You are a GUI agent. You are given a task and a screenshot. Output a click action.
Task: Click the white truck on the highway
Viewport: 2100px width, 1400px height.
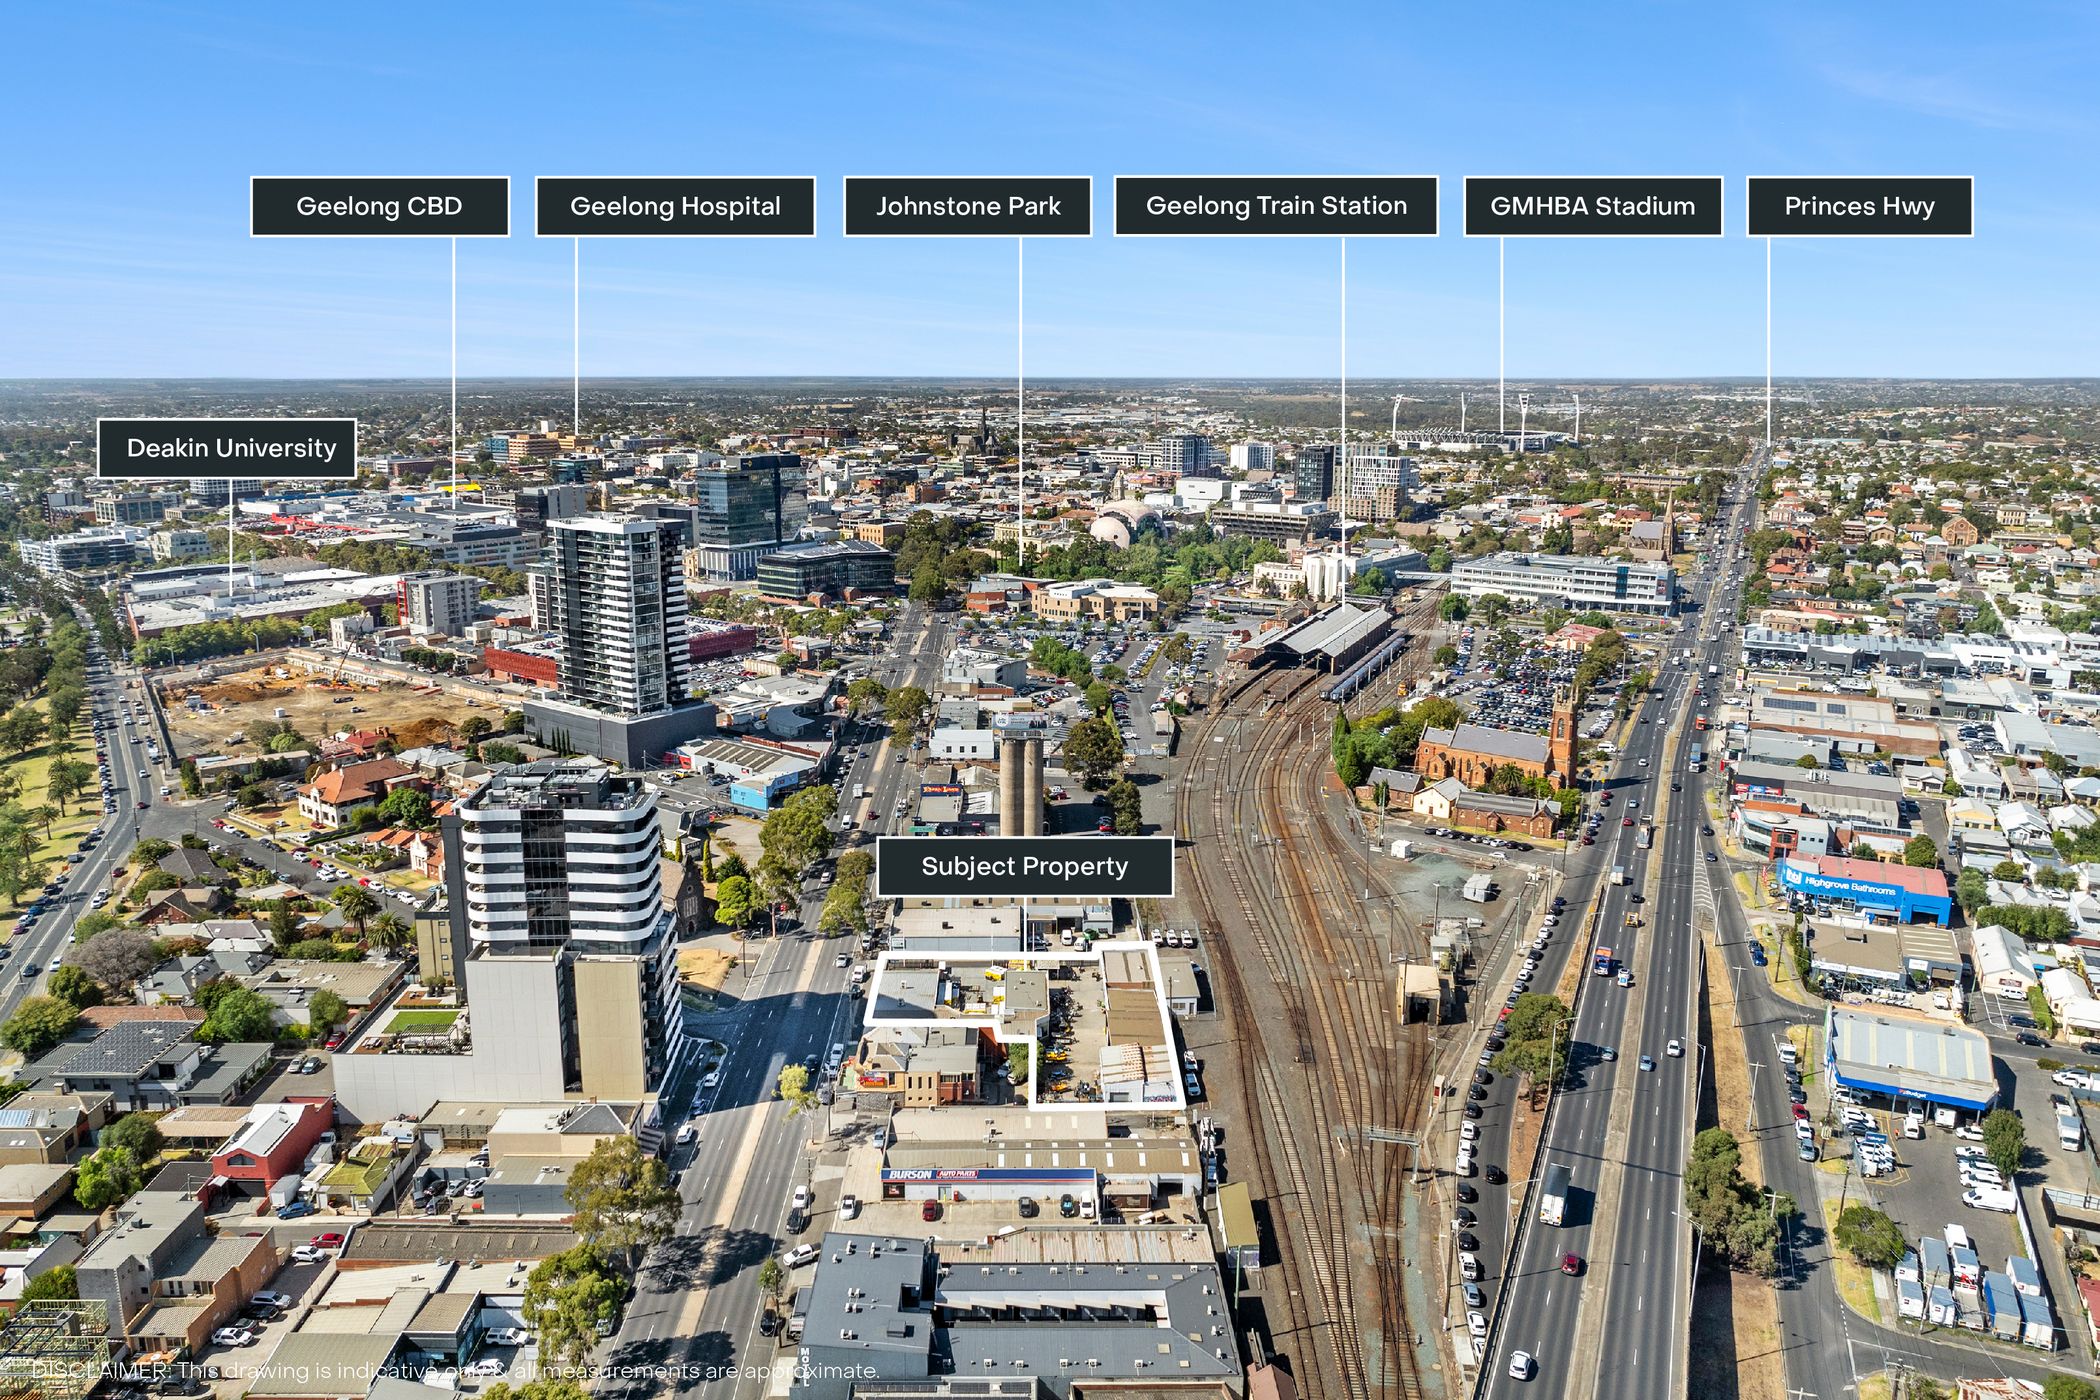coord(1554,1195)
